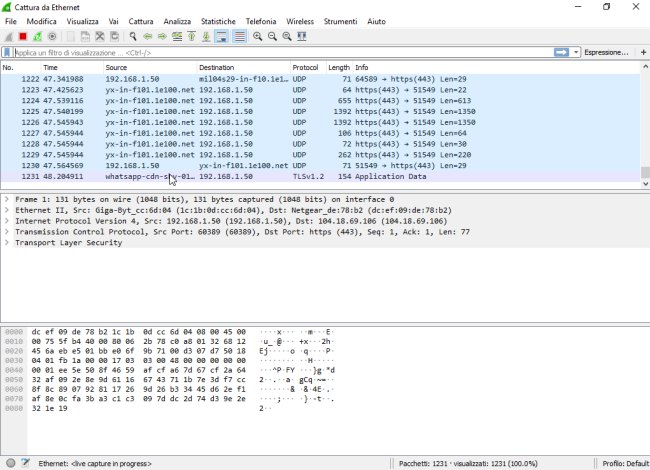The height and width of the screenshot is (470, 650).
Task: Start capture with the shark fin icon
Action: (x=9, y=36)
